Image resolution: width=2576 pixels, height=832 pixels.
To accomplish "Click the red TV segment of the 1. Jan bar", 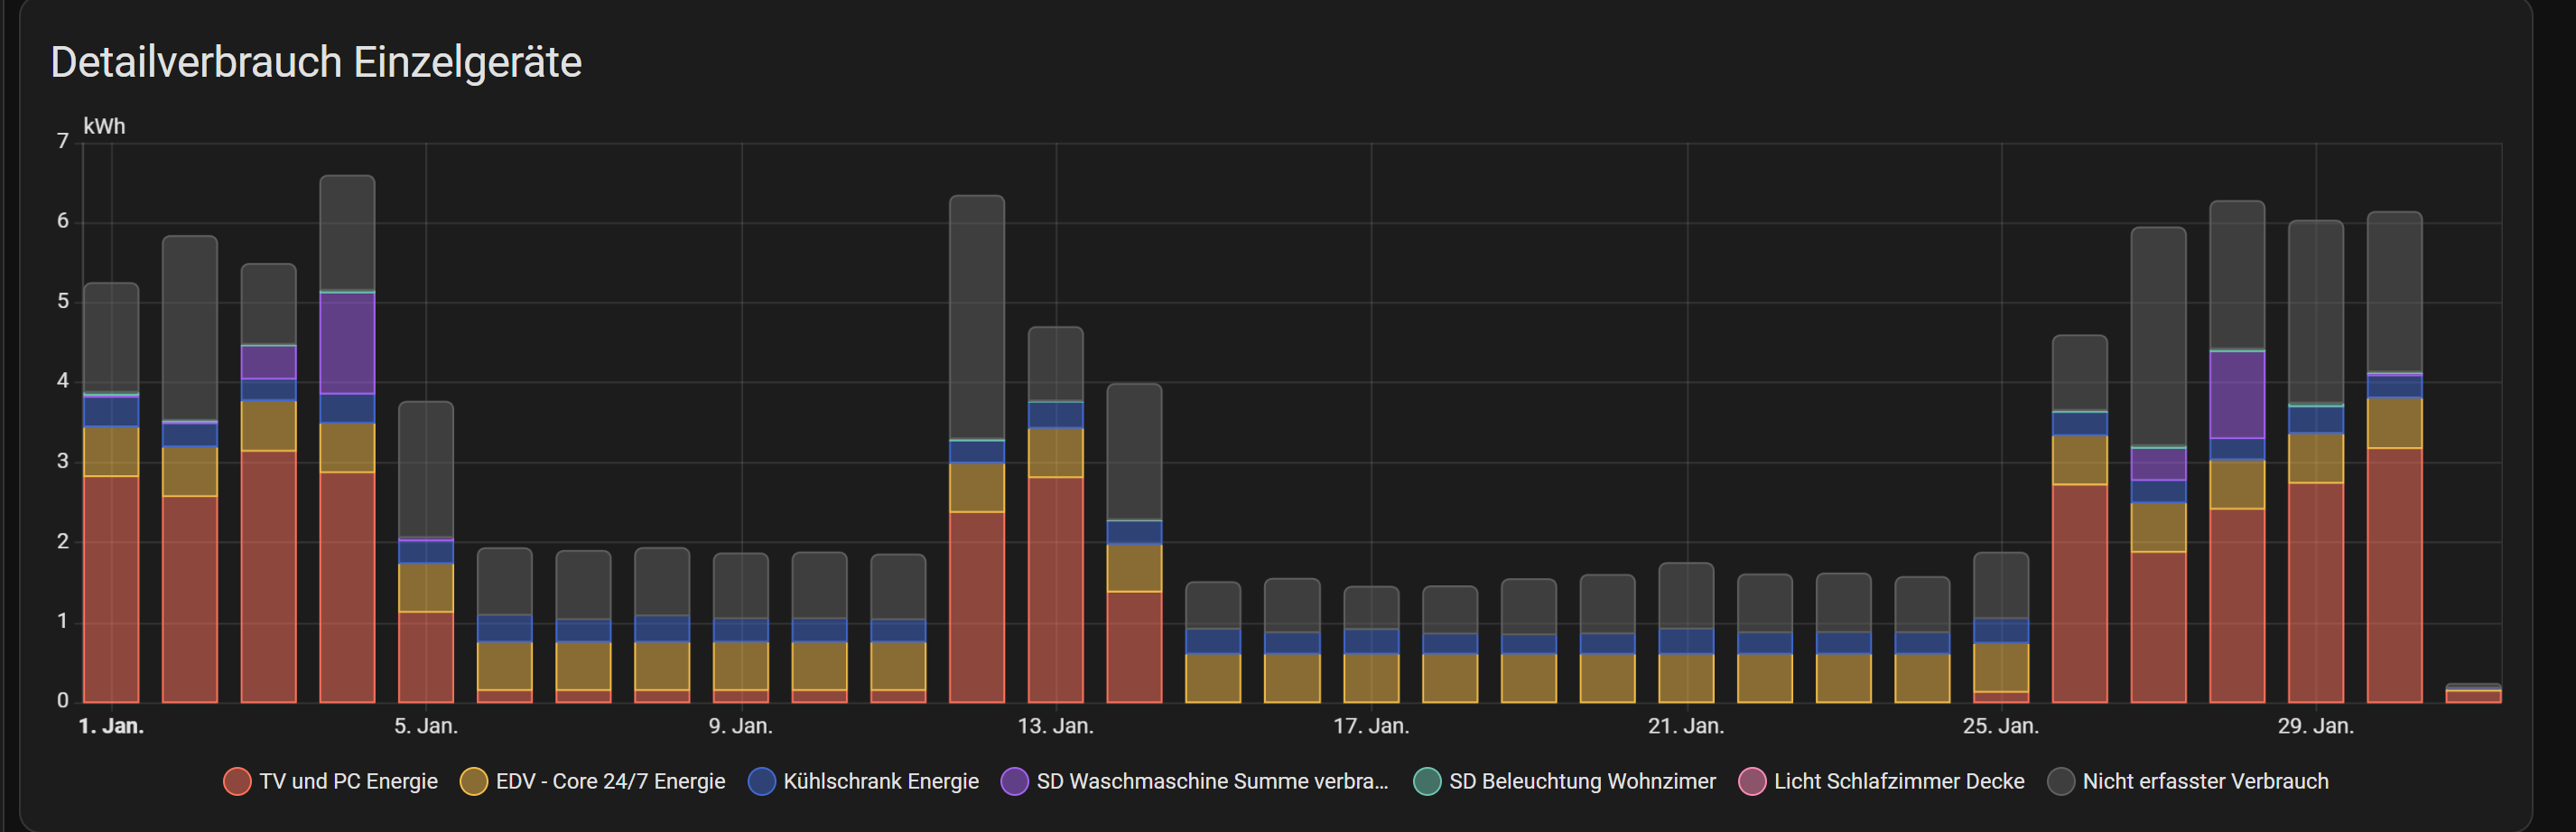I will pyautogui.click(x=111, y=588).
